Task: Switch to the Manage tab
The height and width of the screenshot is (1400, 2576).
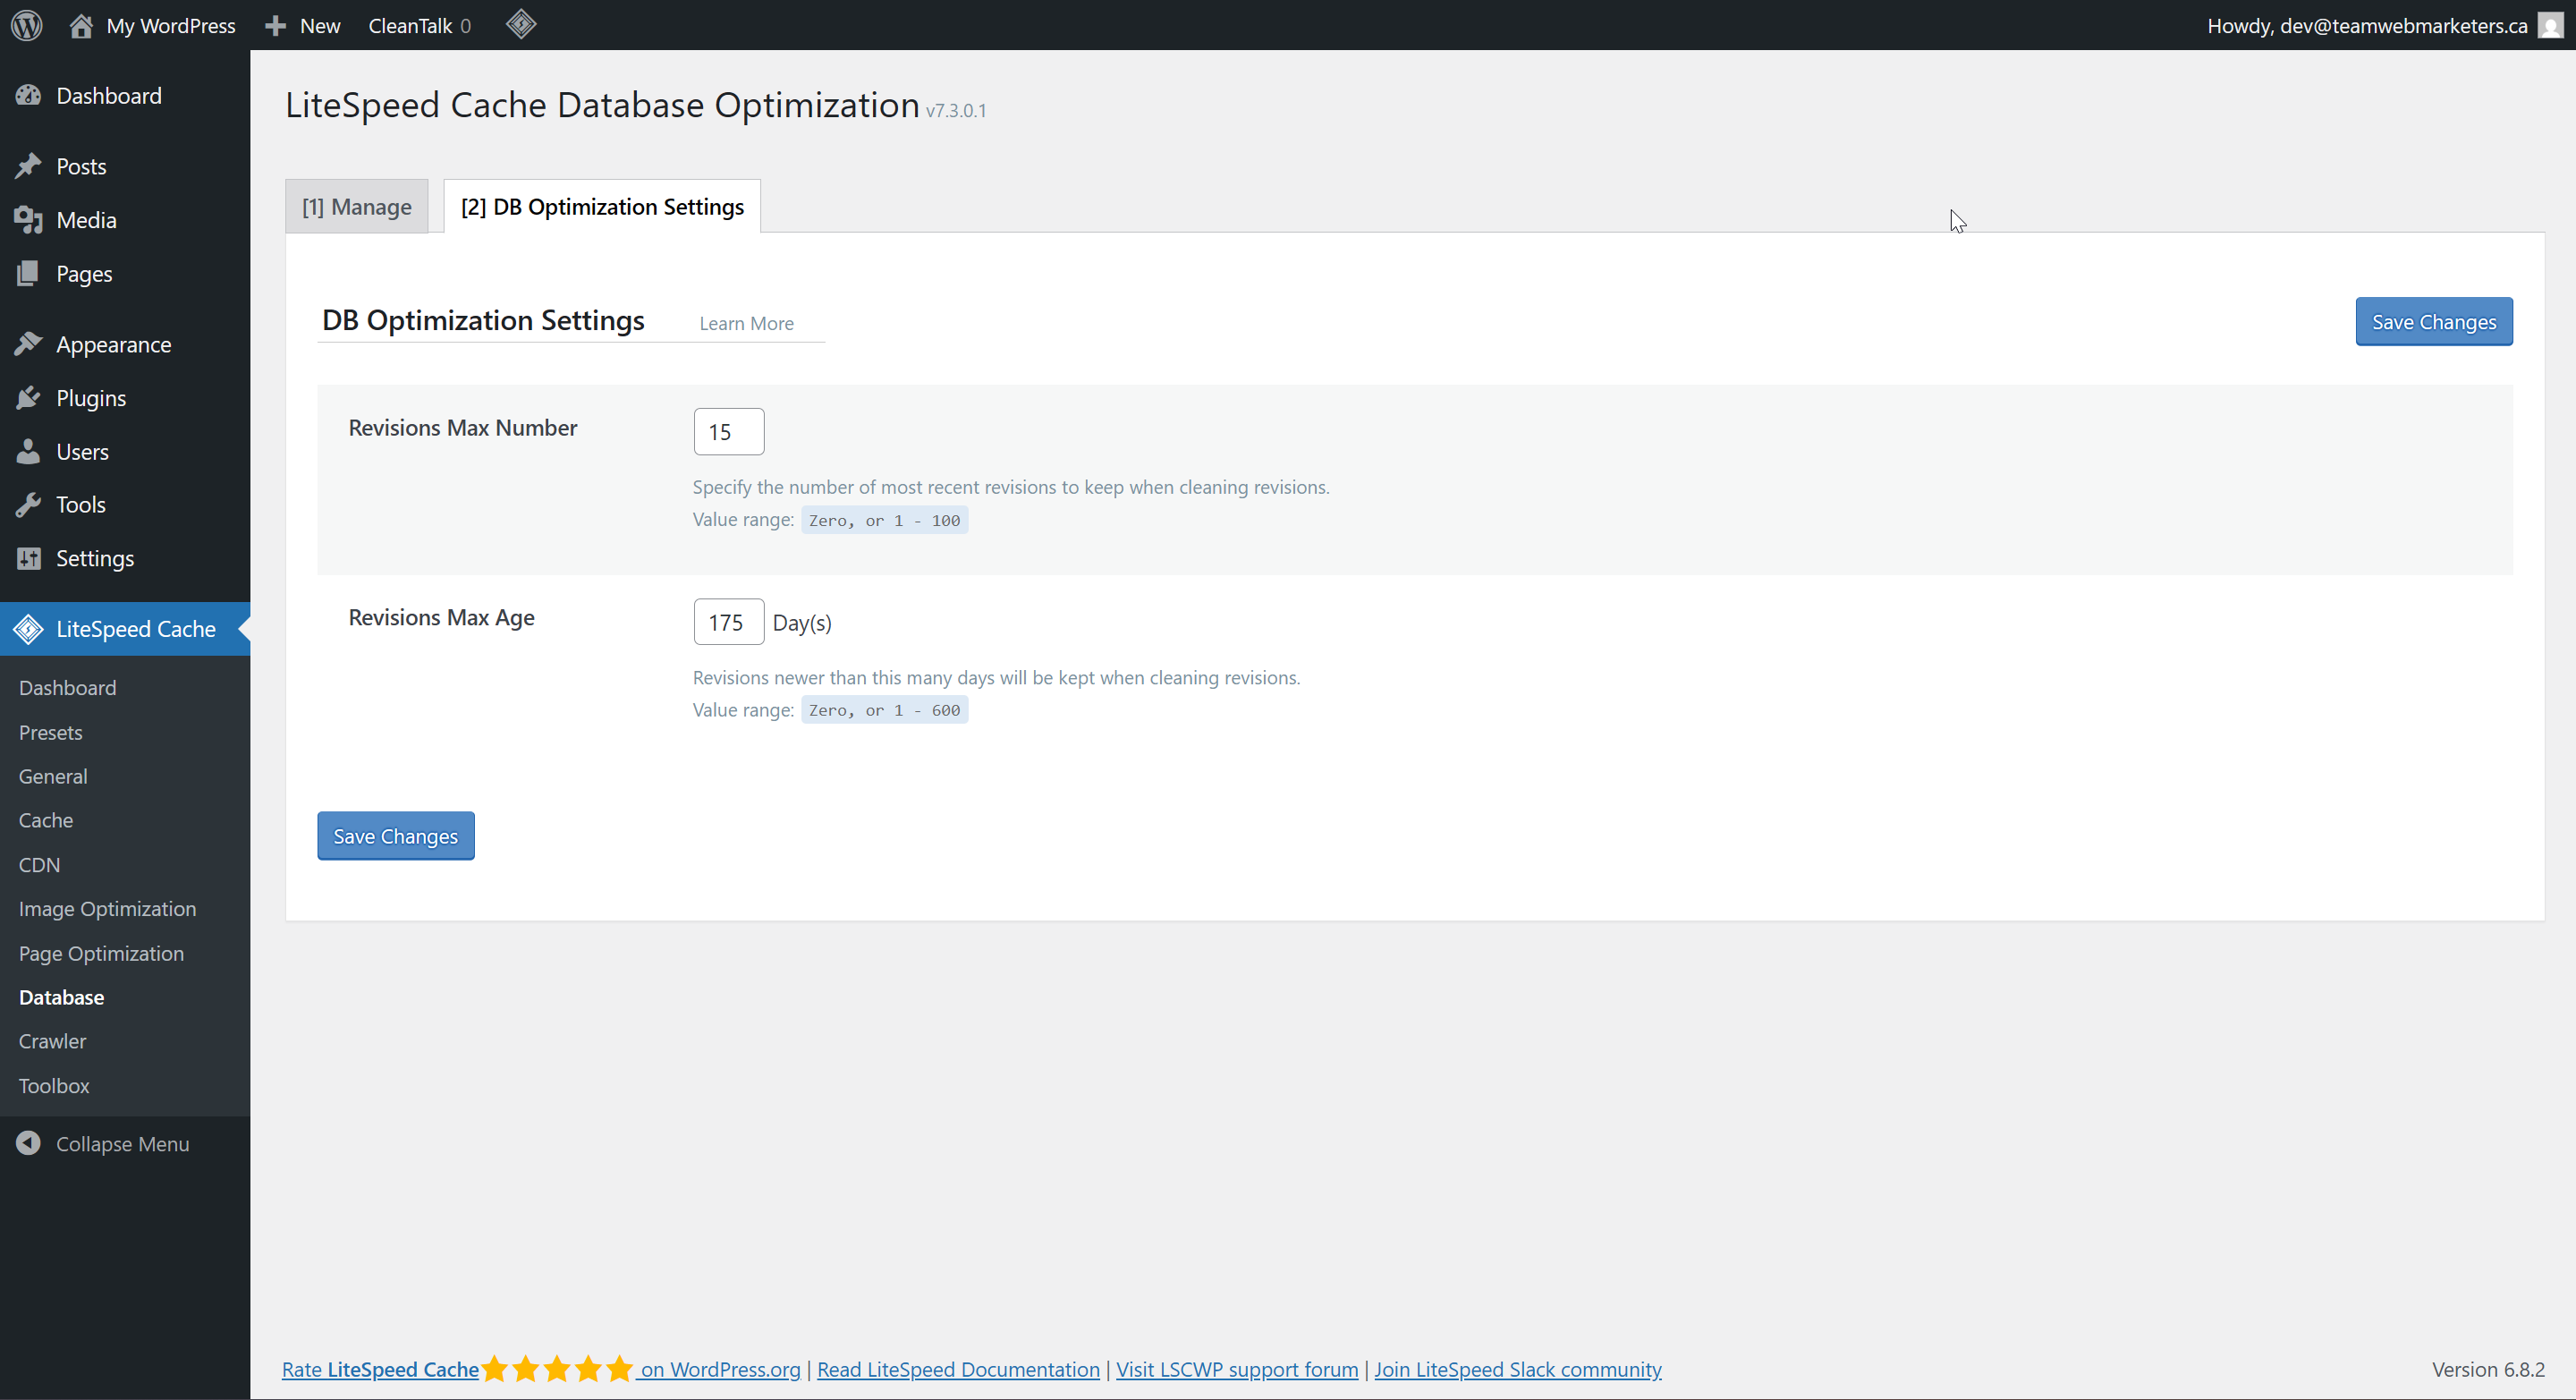Action: pos(357,207)
